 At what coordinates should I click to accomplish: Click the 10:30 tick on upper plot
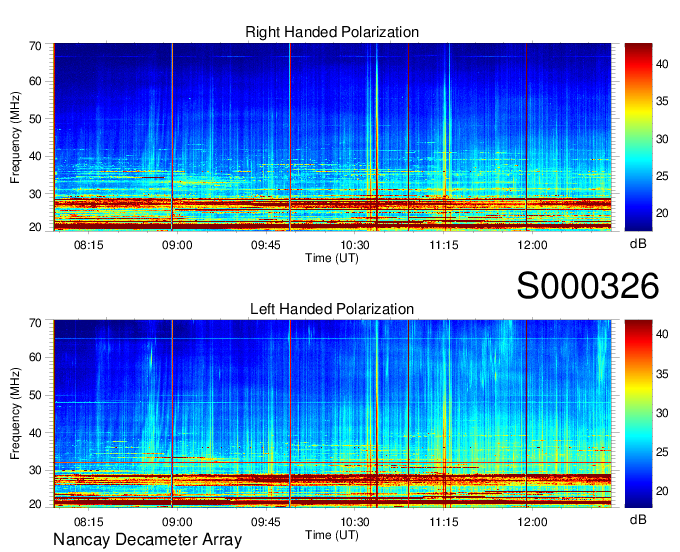[x=355, y=245]
